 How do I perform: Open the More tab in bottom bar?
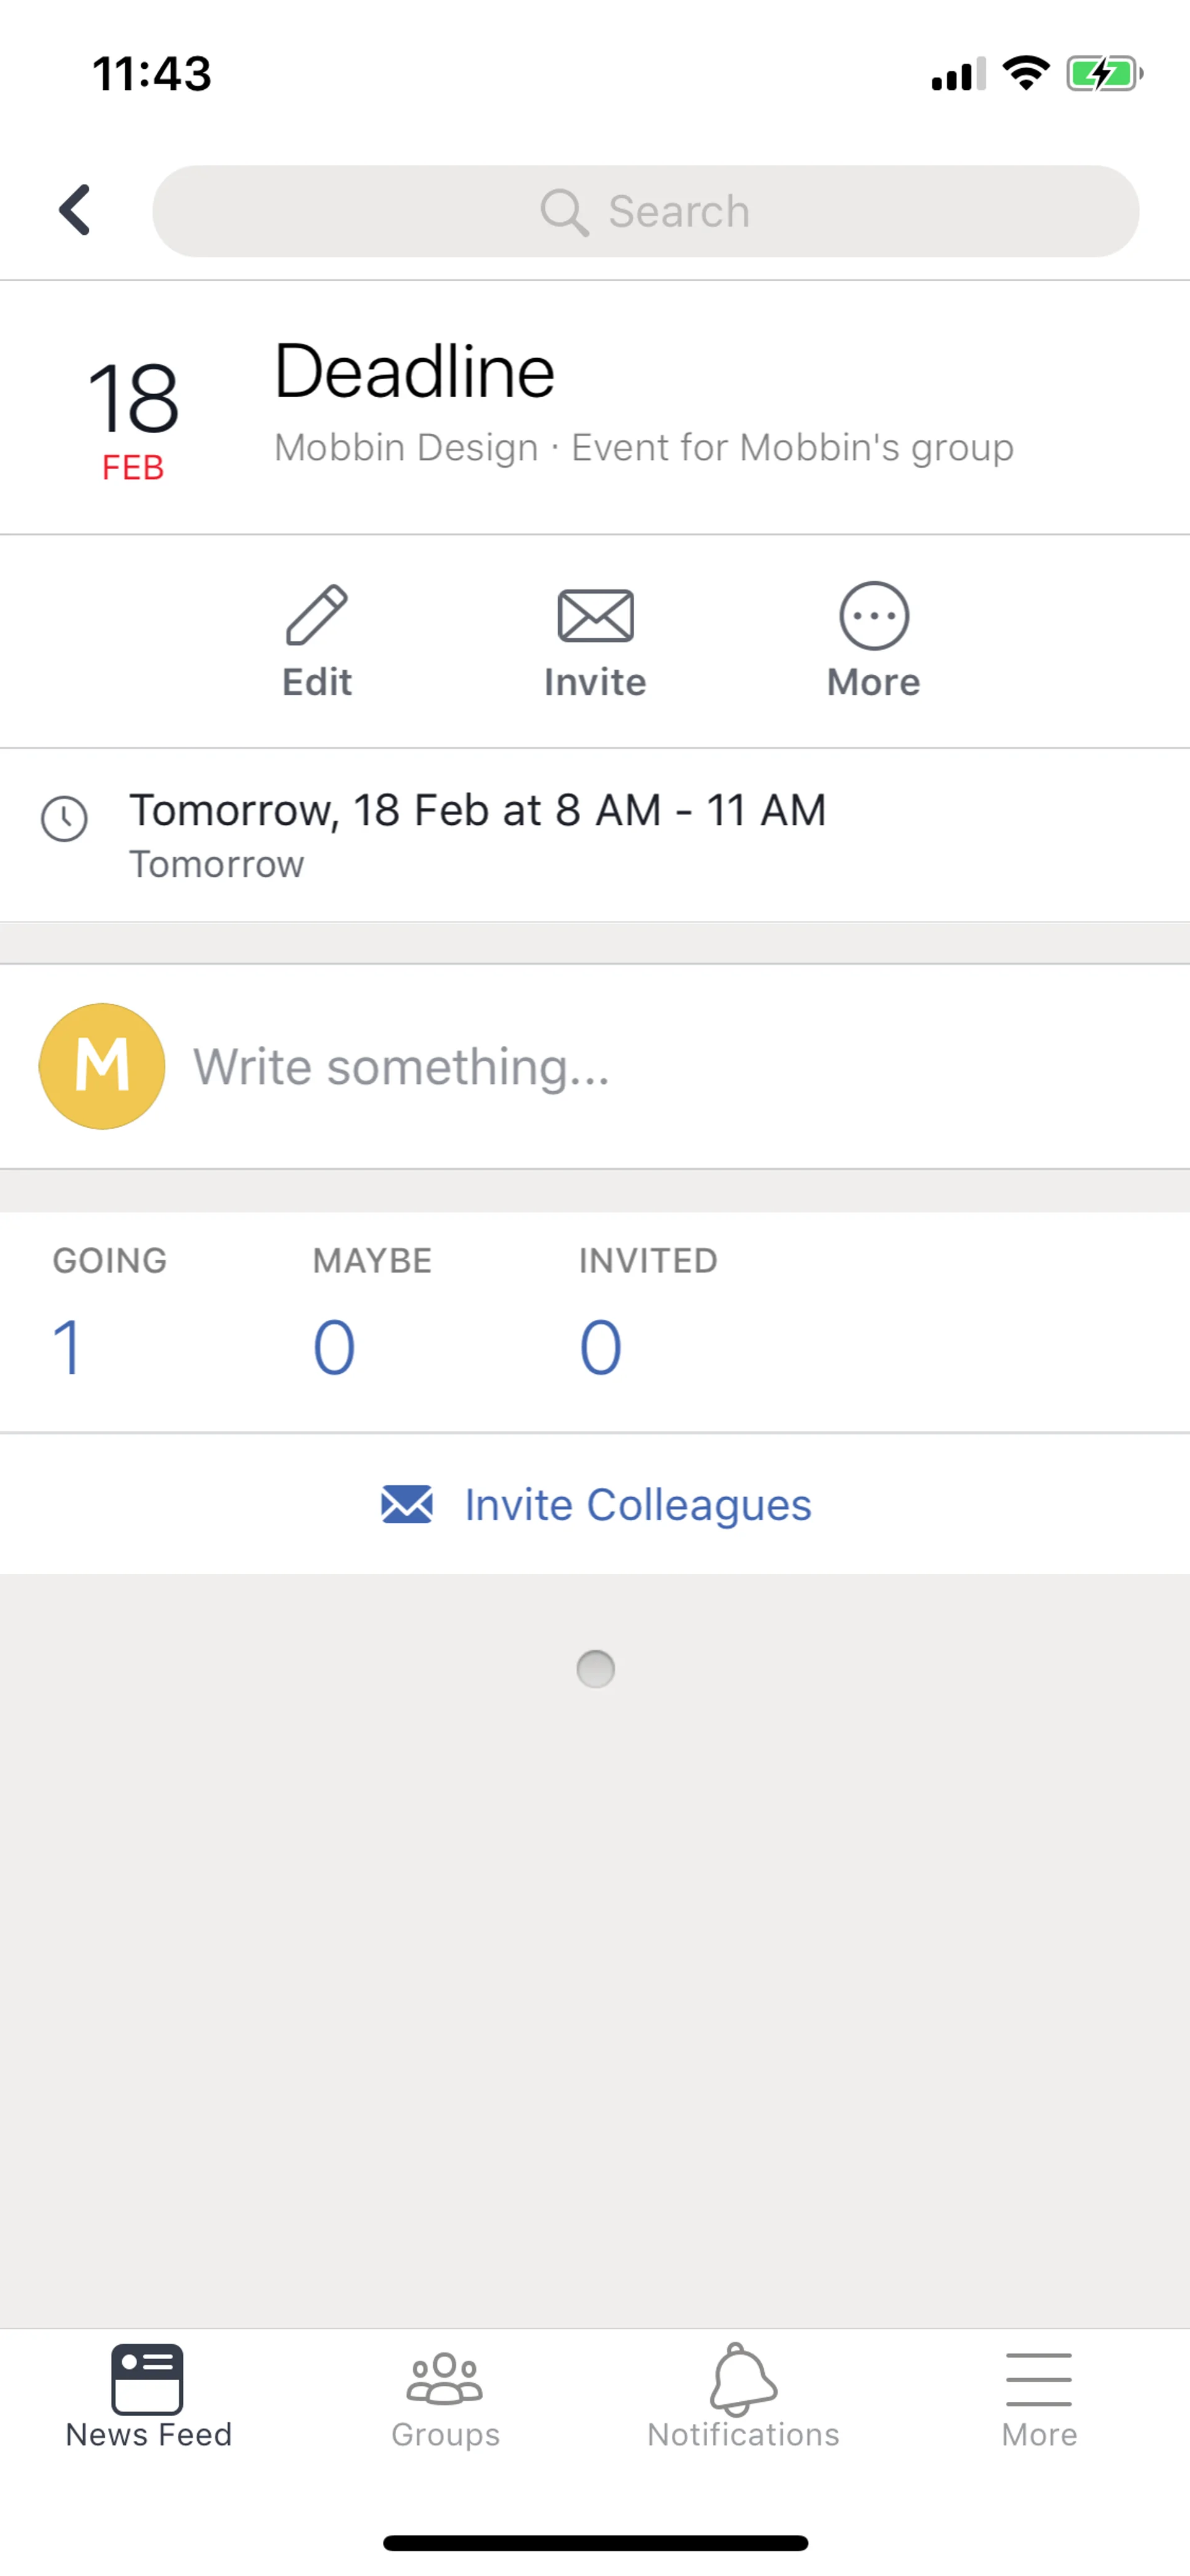click(1039, 2396)
